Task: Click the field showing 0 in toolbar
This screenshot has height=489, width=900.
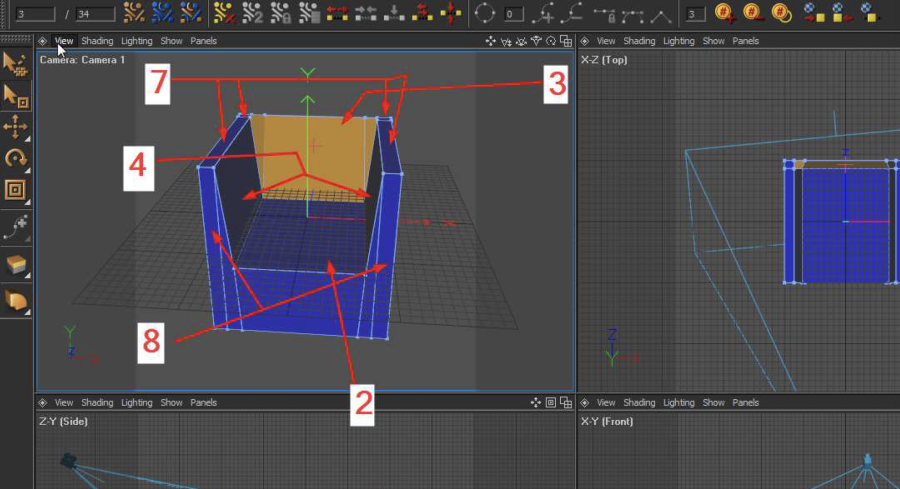Action: point(513,14)
